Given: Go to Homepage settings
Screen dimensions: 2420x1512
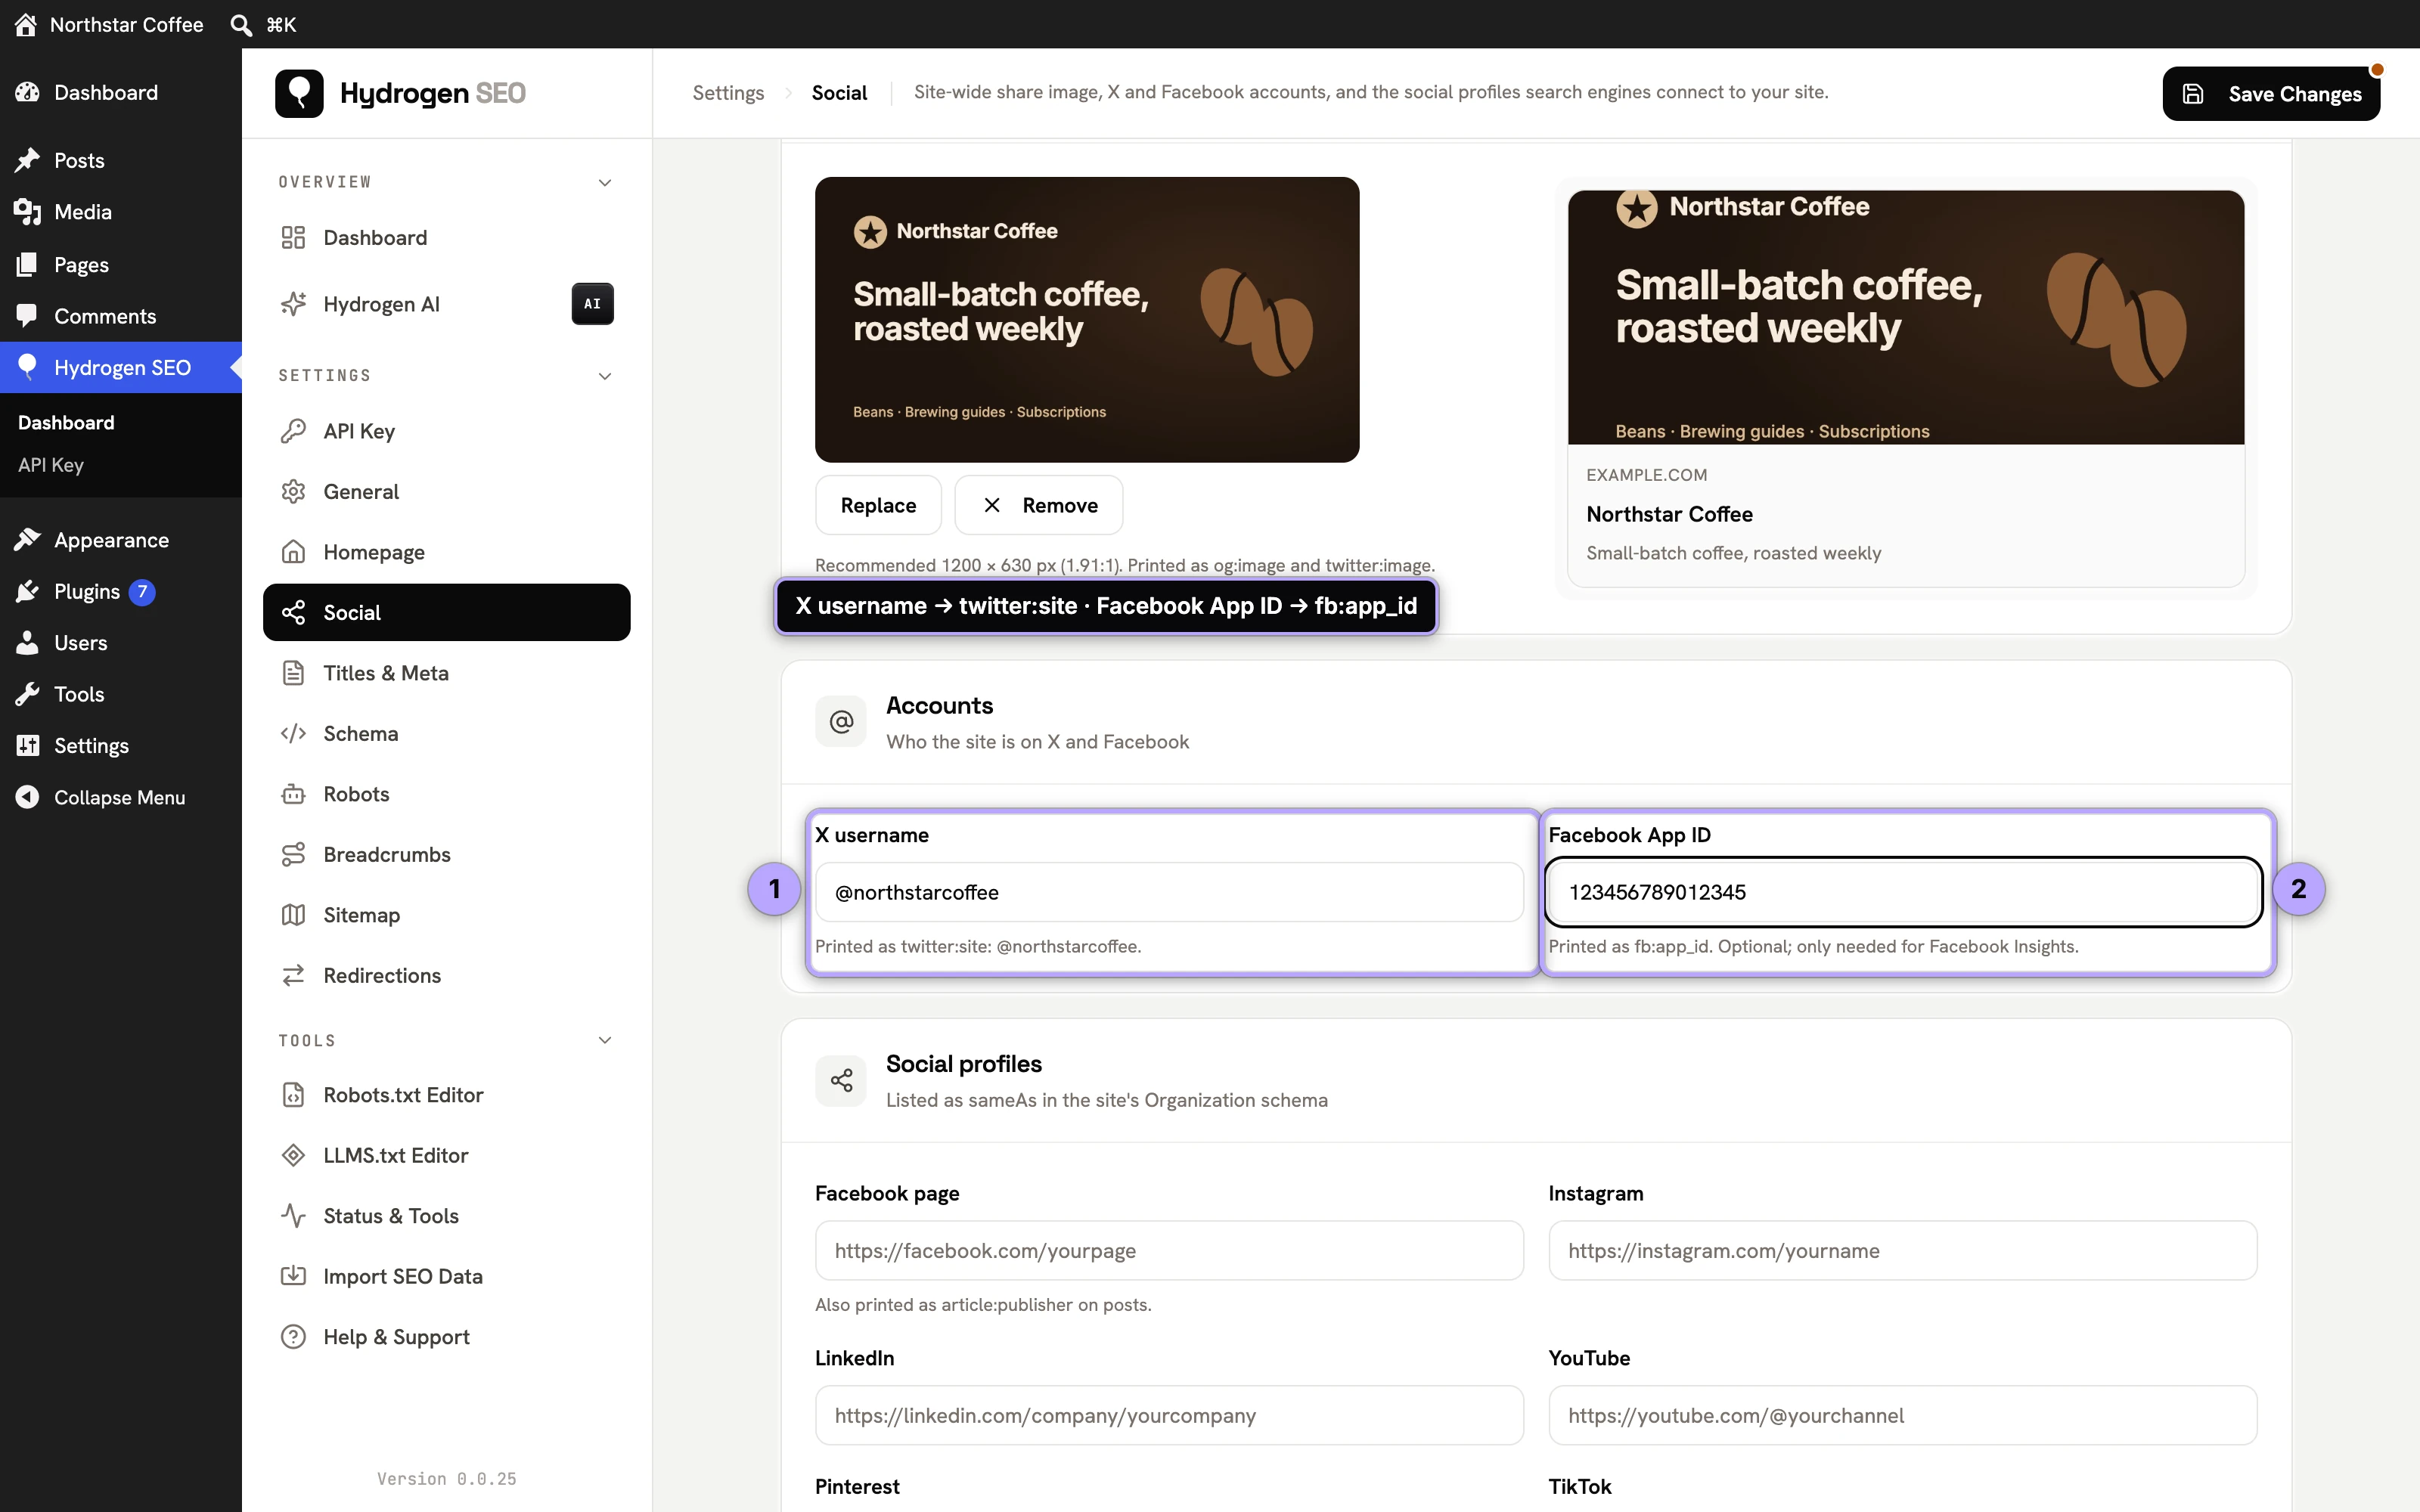Looking at the screenshot, I should (446, 552).
